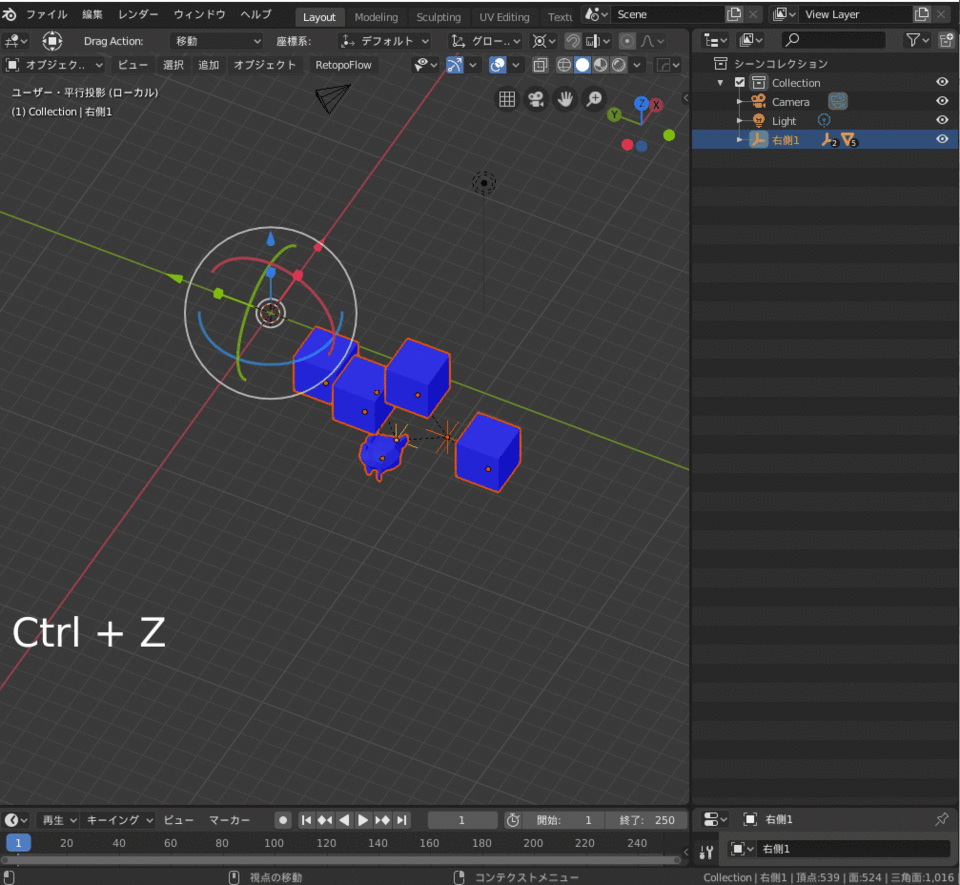
Task: Select wireframe viewport shading icon
Action: 564,65
